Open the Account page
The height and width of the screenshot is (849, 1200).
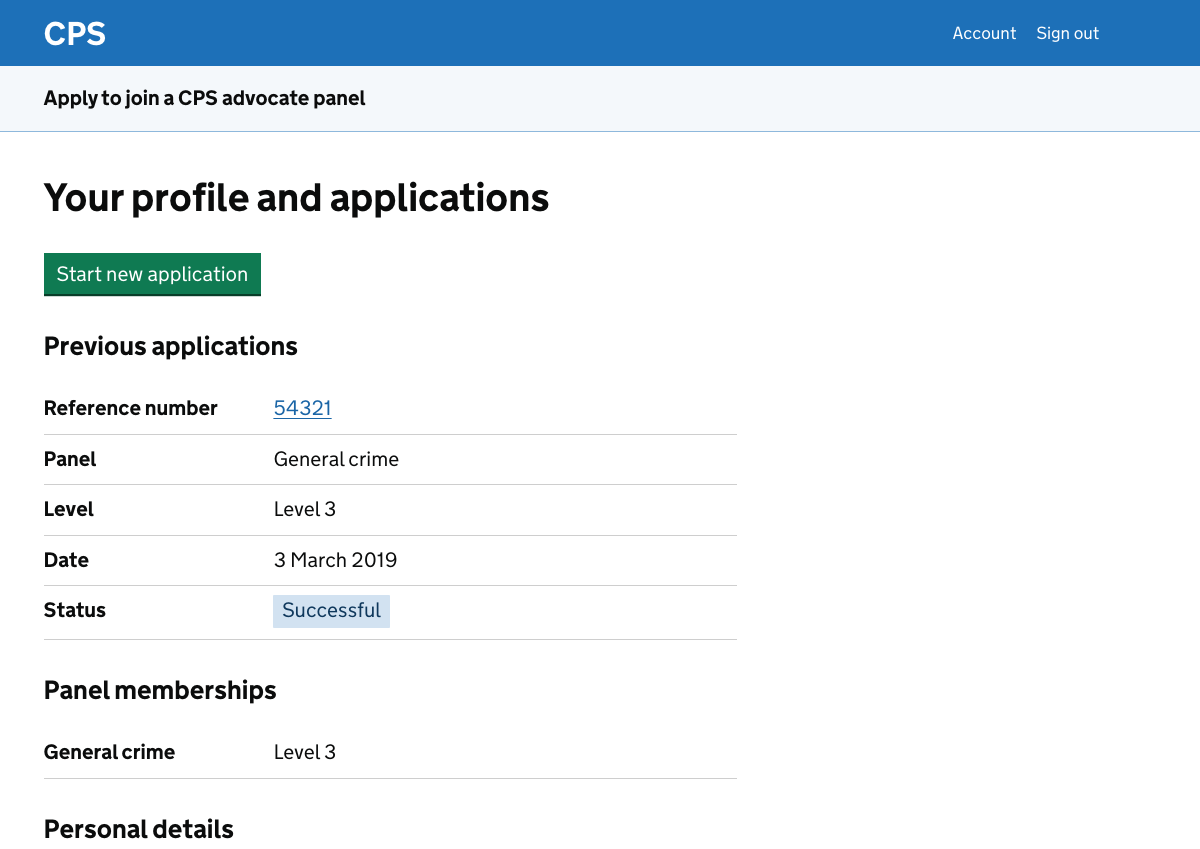[x=984, y=33]
